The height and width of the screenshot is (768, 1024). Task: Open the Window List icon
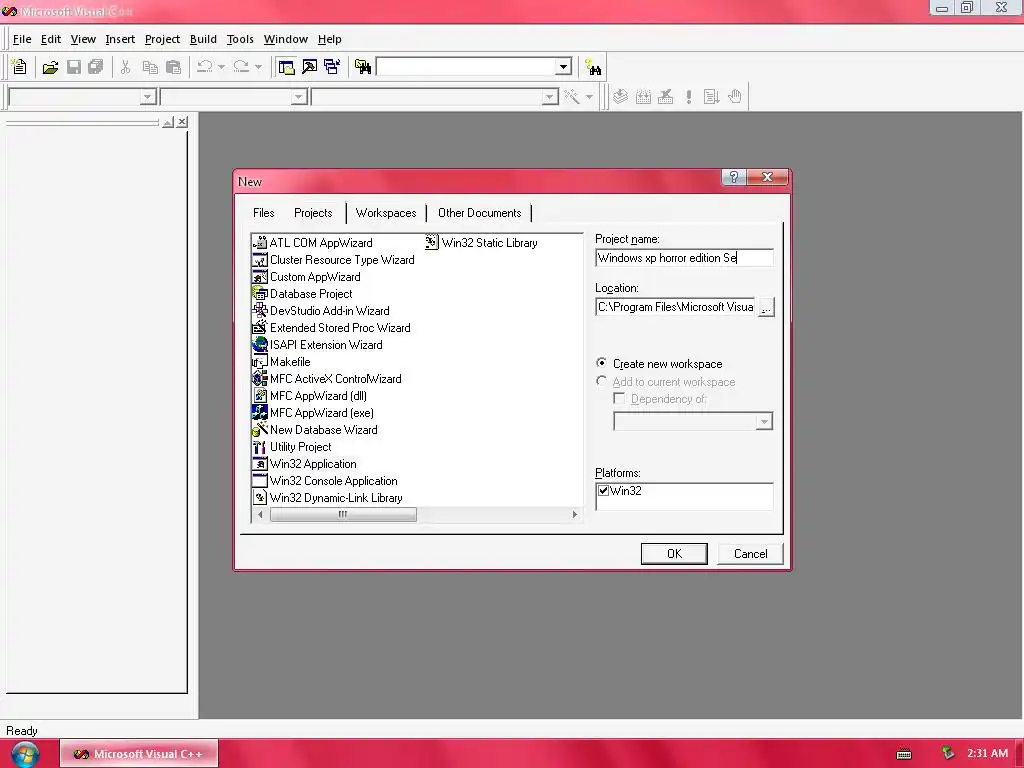332,67
